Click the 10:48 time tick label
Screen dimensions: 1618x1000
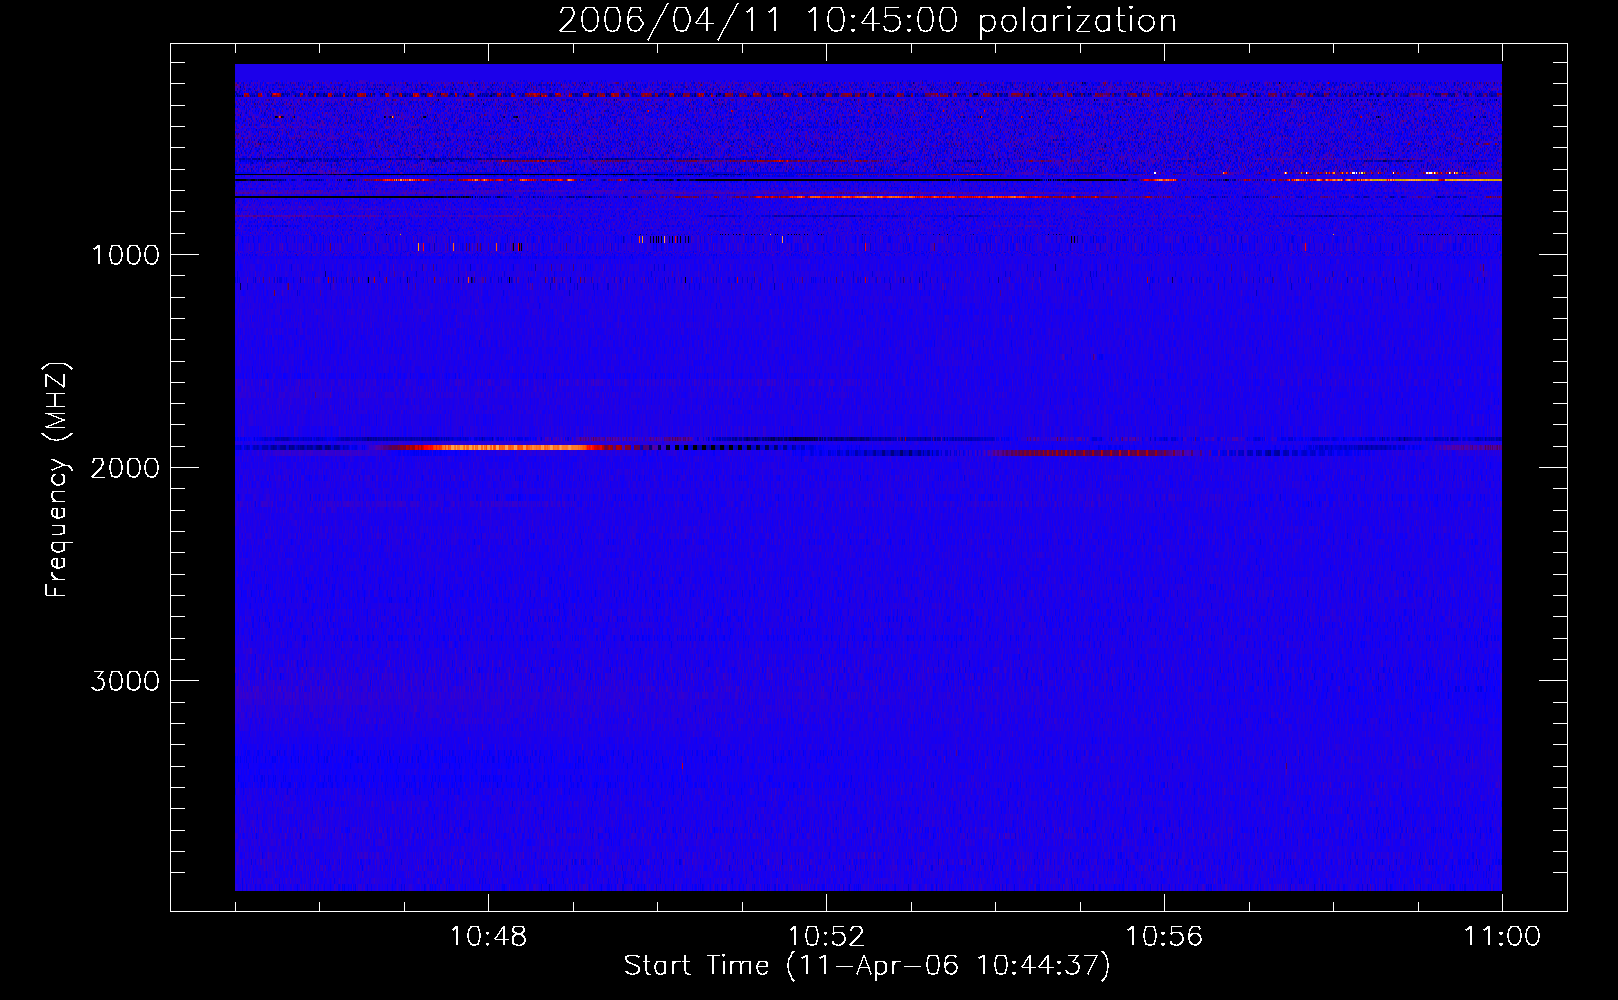click(488, 937)
